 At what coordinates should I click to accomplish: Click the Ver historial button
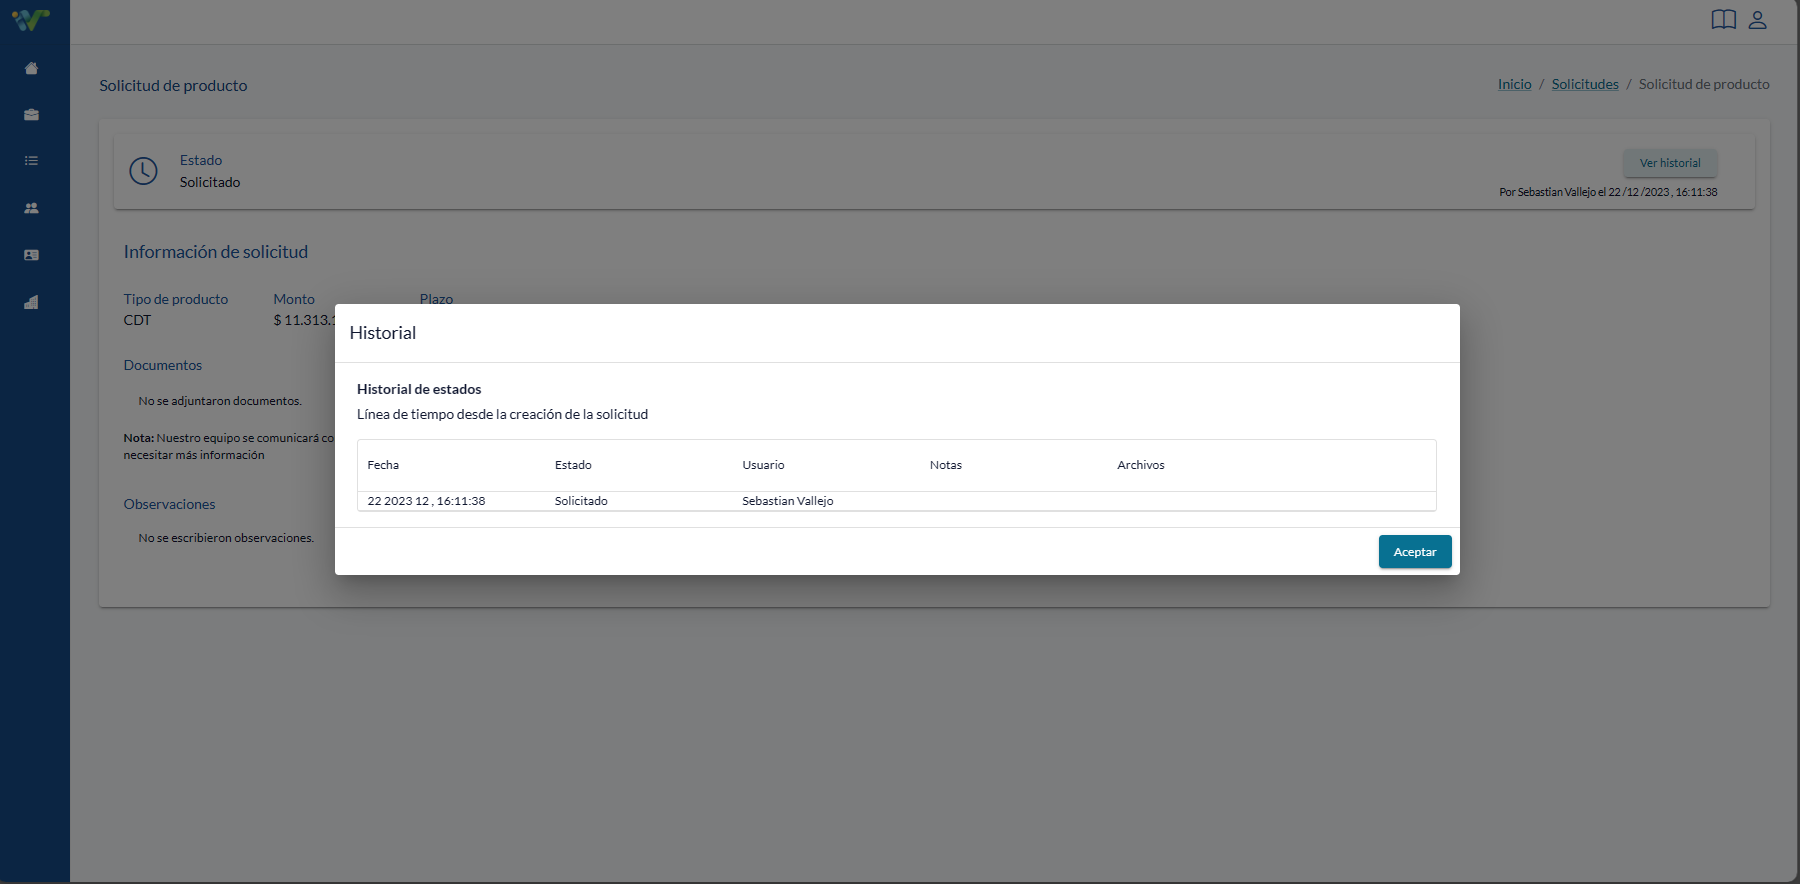coord(1670,163)
